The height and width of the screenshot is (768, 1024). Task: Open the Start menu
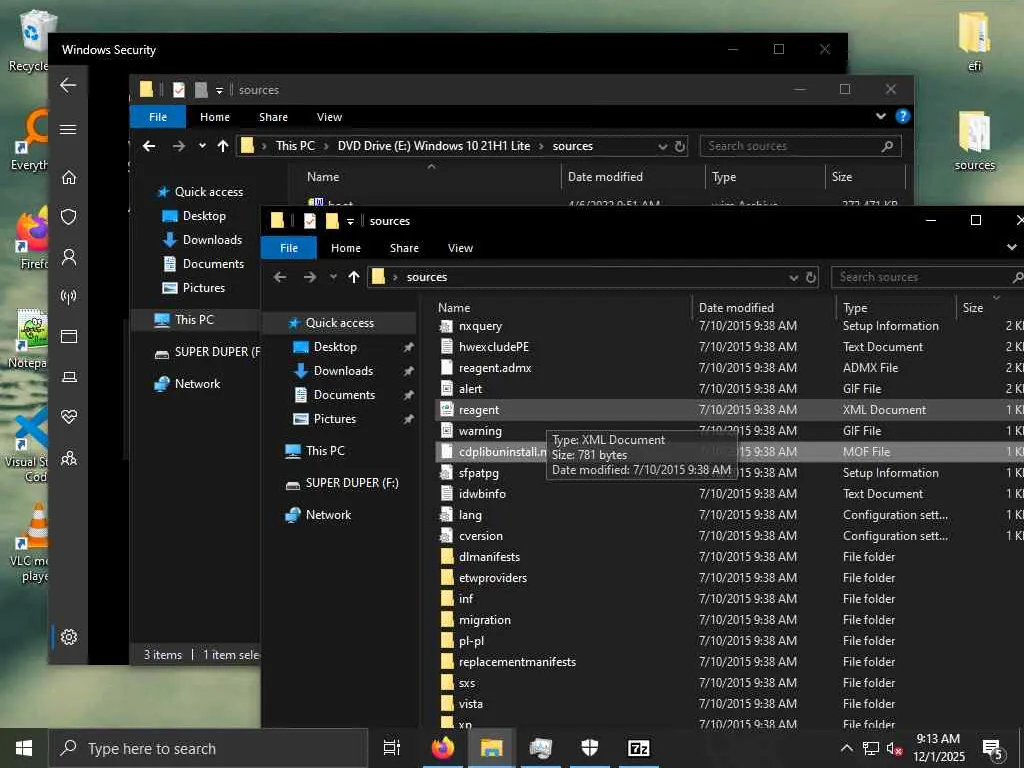pyautogui.click(x=24, y=748)
